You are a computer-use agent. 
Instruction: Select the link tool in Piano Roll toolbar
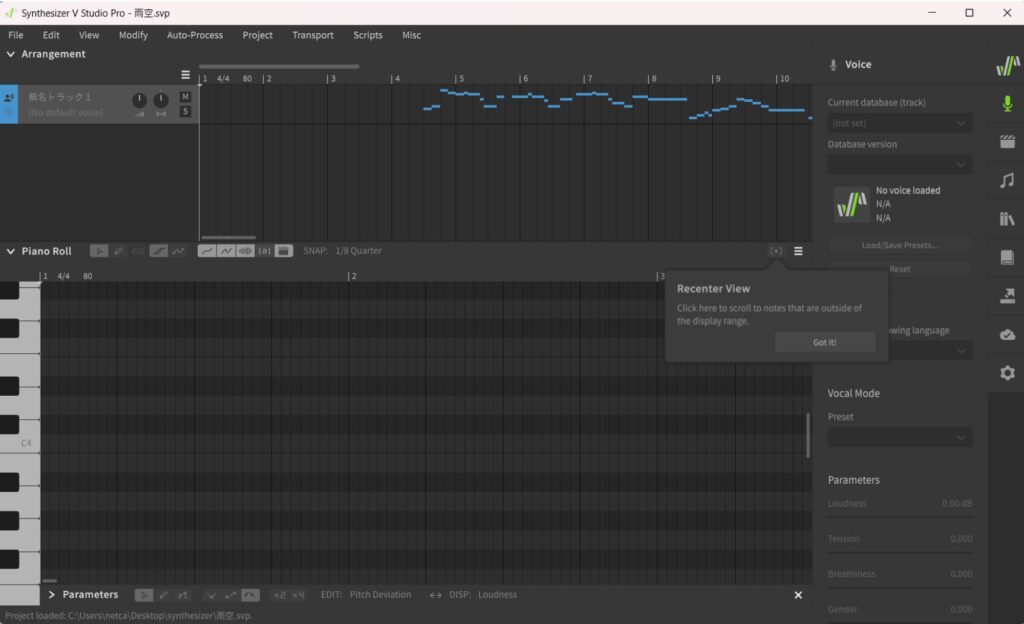(138, 251)
